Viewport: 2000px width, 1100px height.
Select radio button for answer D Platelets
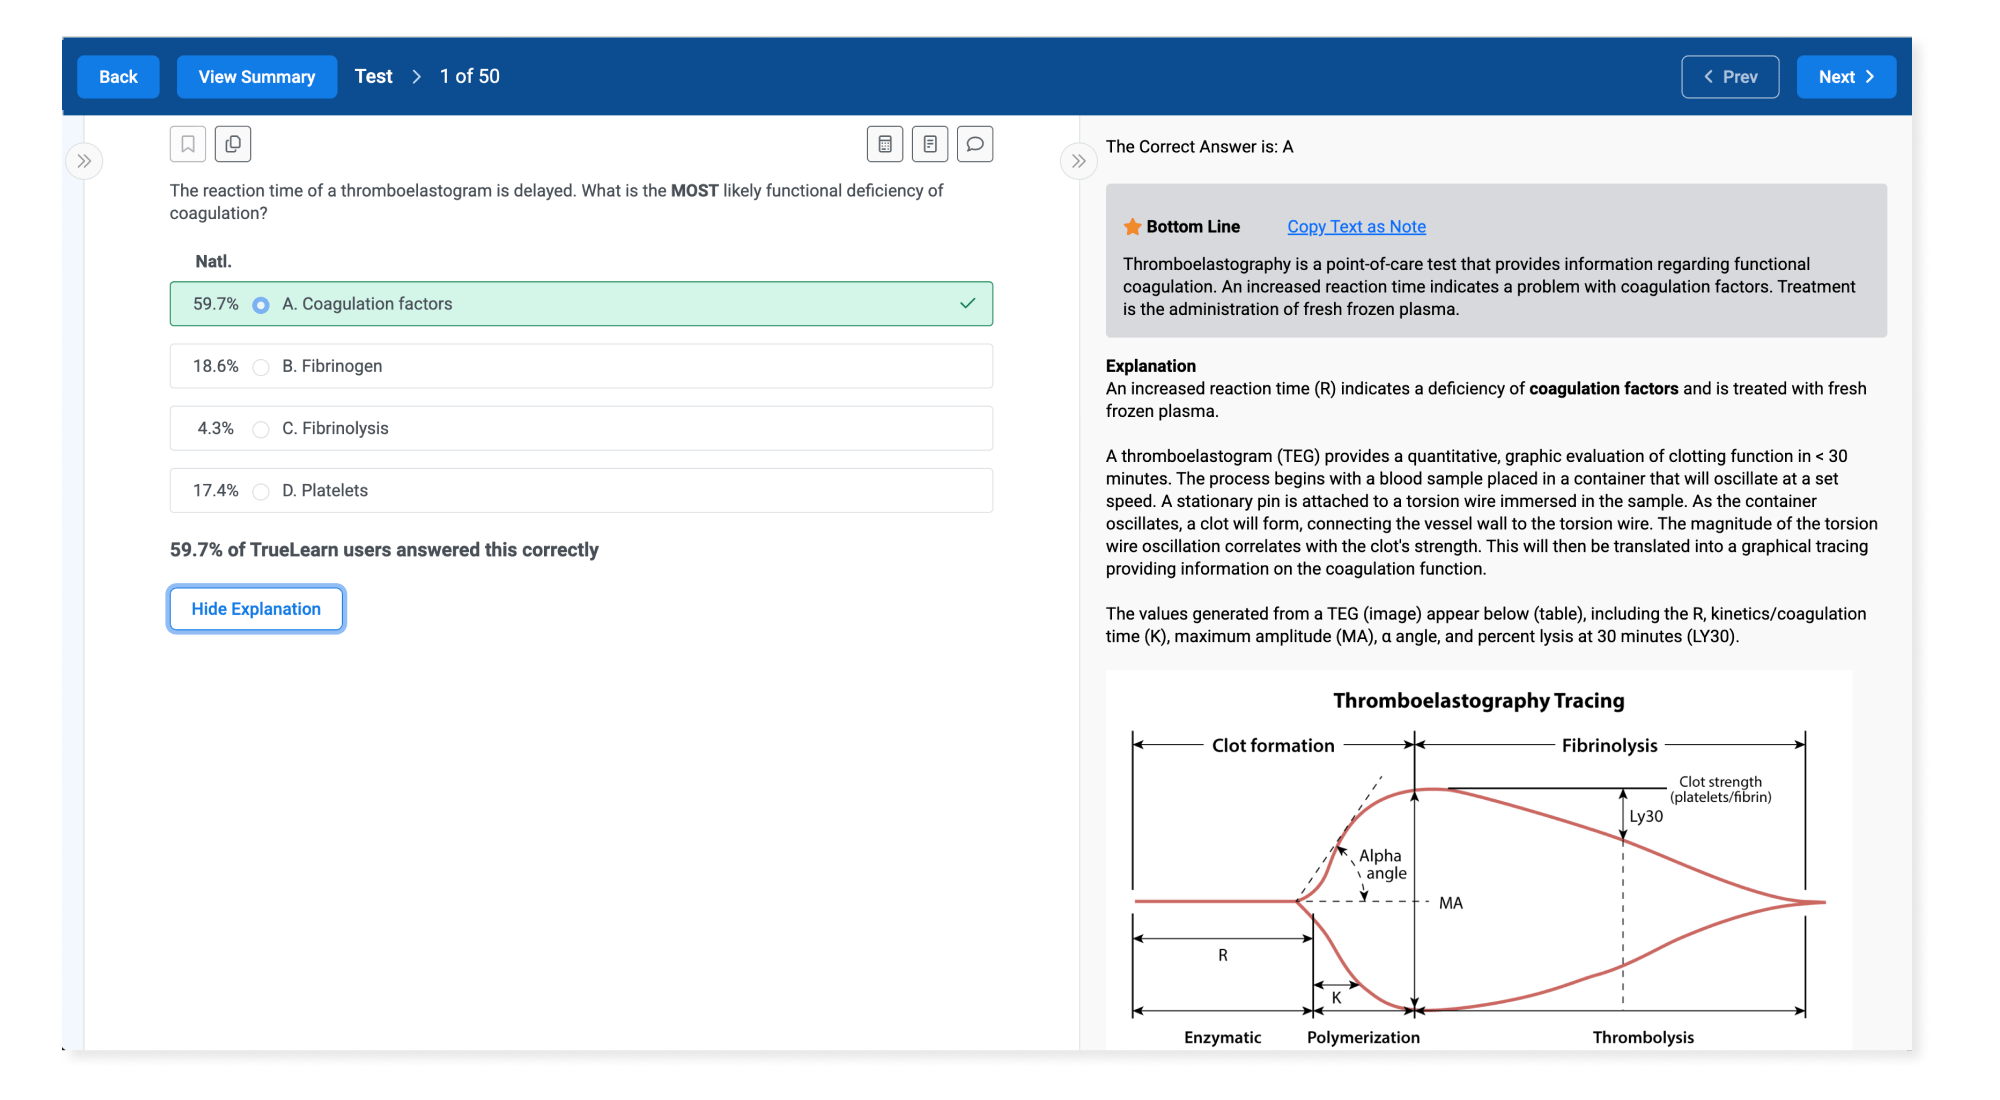[x=260, y=490]
